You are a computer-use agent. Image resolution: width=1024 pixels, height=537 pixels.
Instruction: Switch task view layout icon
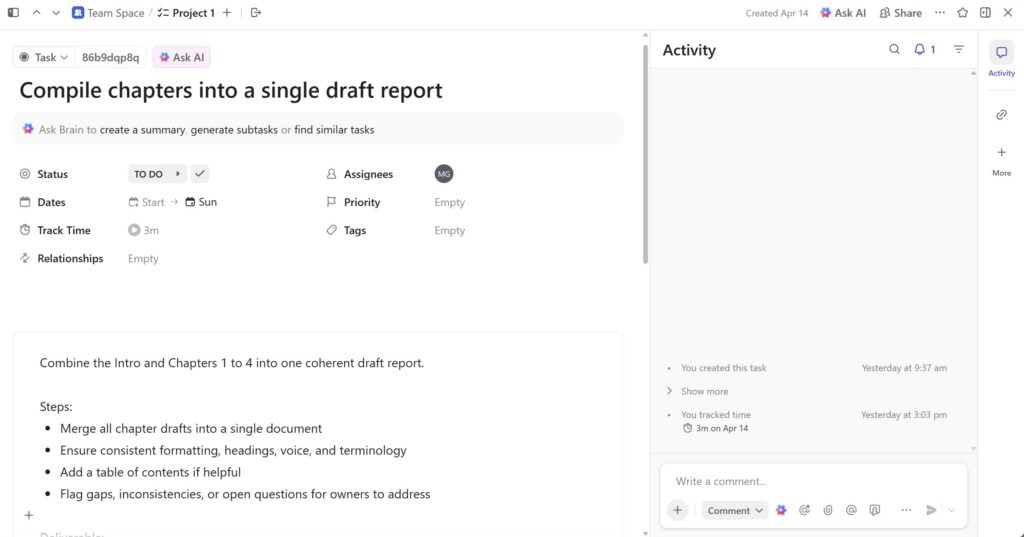click(985, 12)
